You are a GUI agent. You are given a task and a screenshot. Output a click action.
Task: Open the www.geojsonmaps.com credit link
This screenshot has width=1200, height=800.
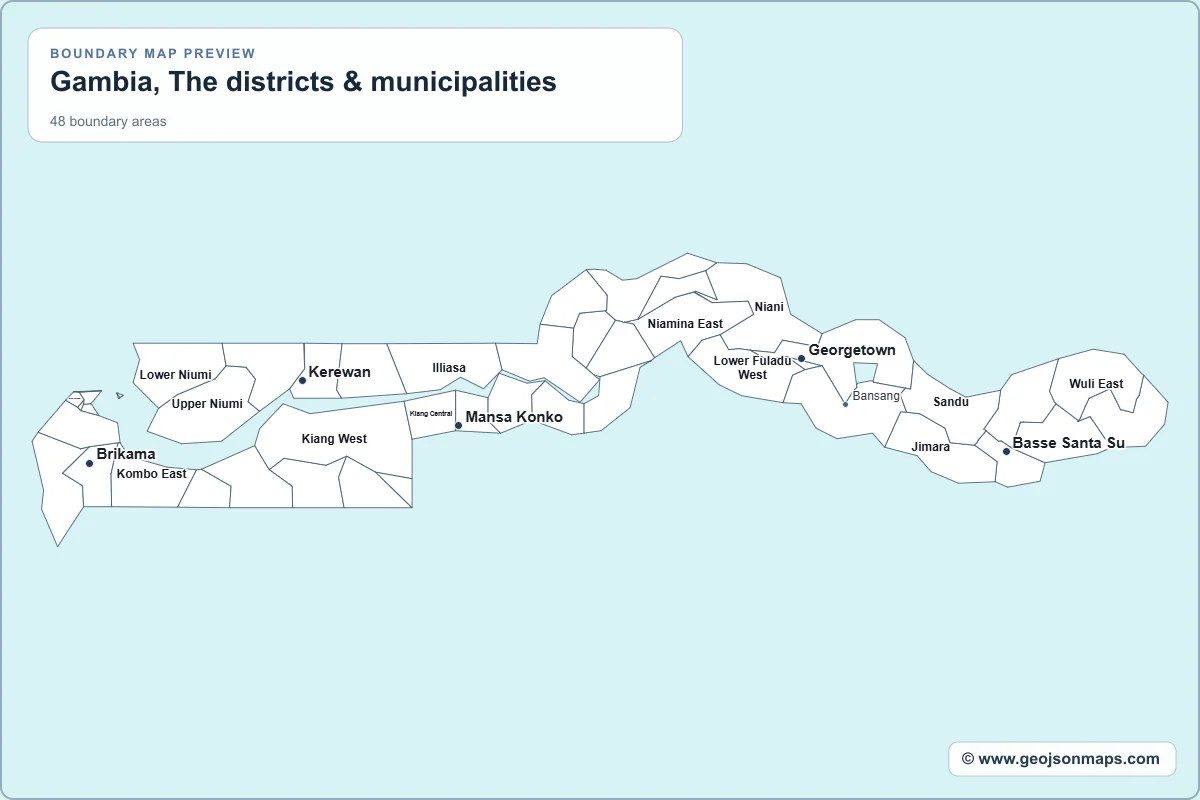[1062, 759]
